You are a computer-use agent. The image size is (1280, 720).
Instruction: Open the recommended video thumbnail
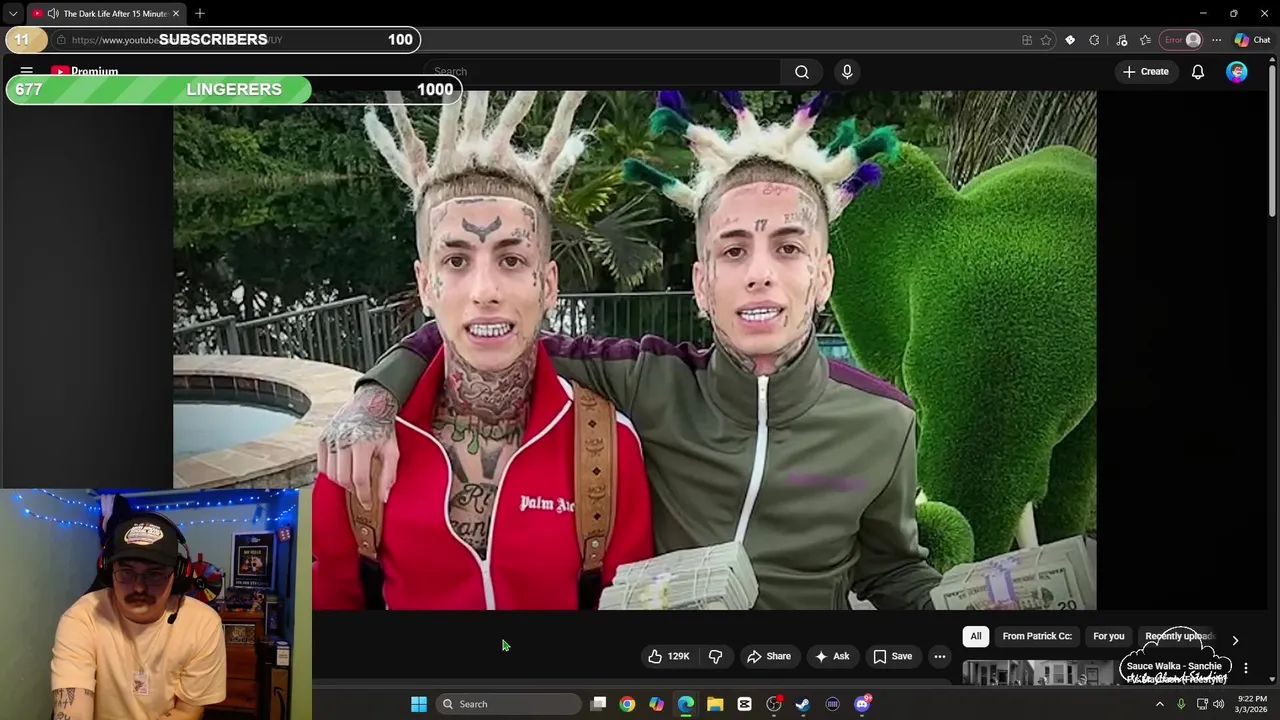[1038, 673]
